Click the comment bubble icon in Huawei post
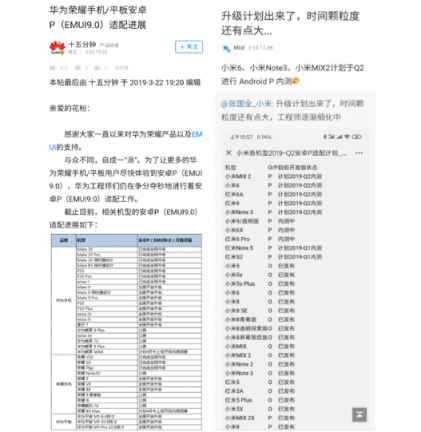This screenshot has width=421, height=432. [78, 68]
